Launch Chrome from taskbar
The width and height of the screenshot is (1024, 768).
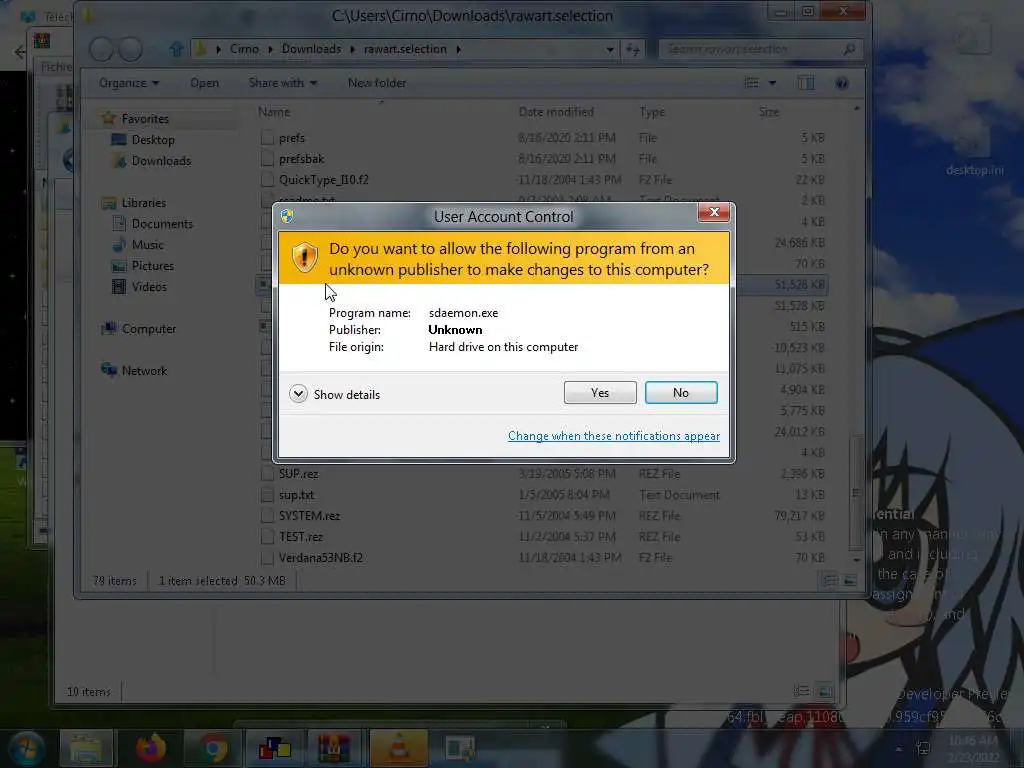(x=213, y=748)
